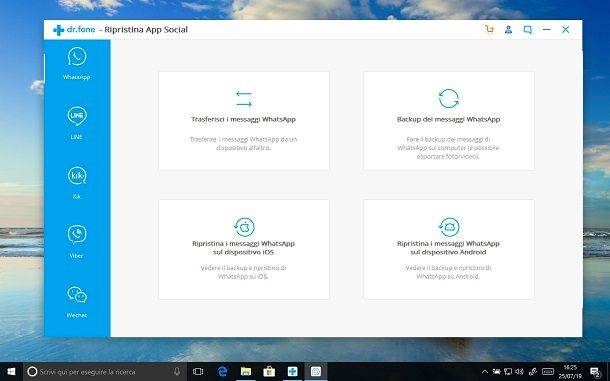This screenshot has height=381, width=610.
Task: Open Task View on the taskbar
Action: (198, 372)
